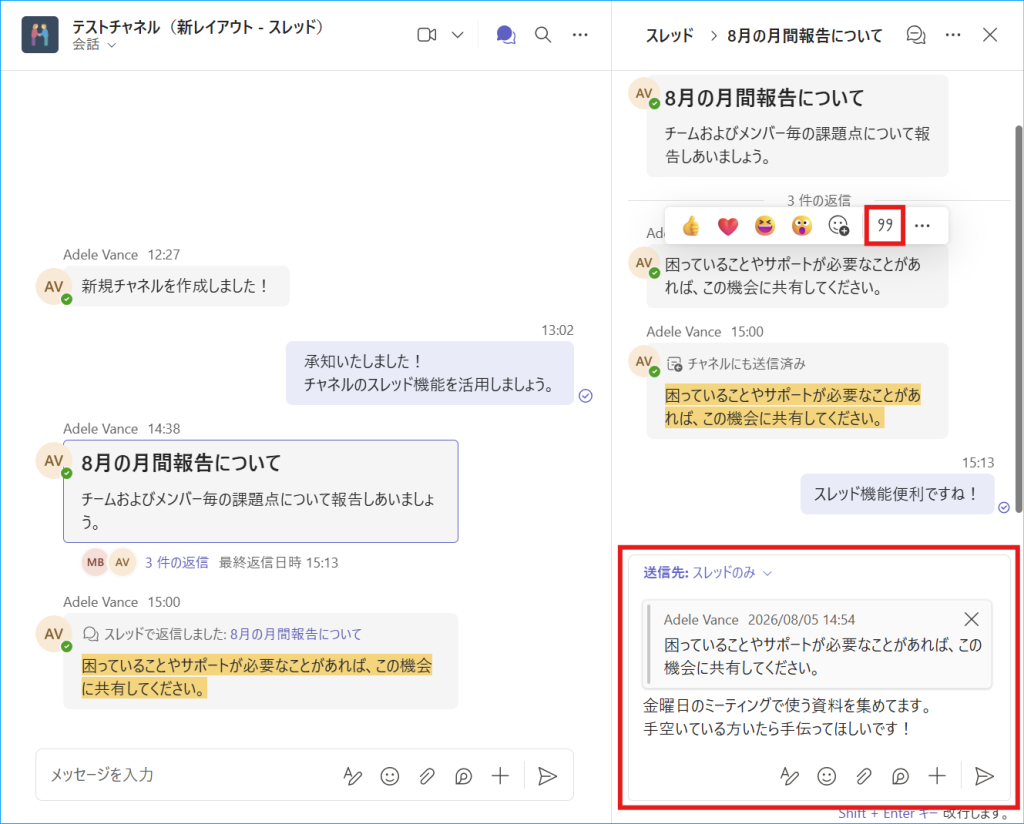Expand the meeting options dropdown arrow
This screenshot has height=824, width=1024.
[x=458, y=35]
